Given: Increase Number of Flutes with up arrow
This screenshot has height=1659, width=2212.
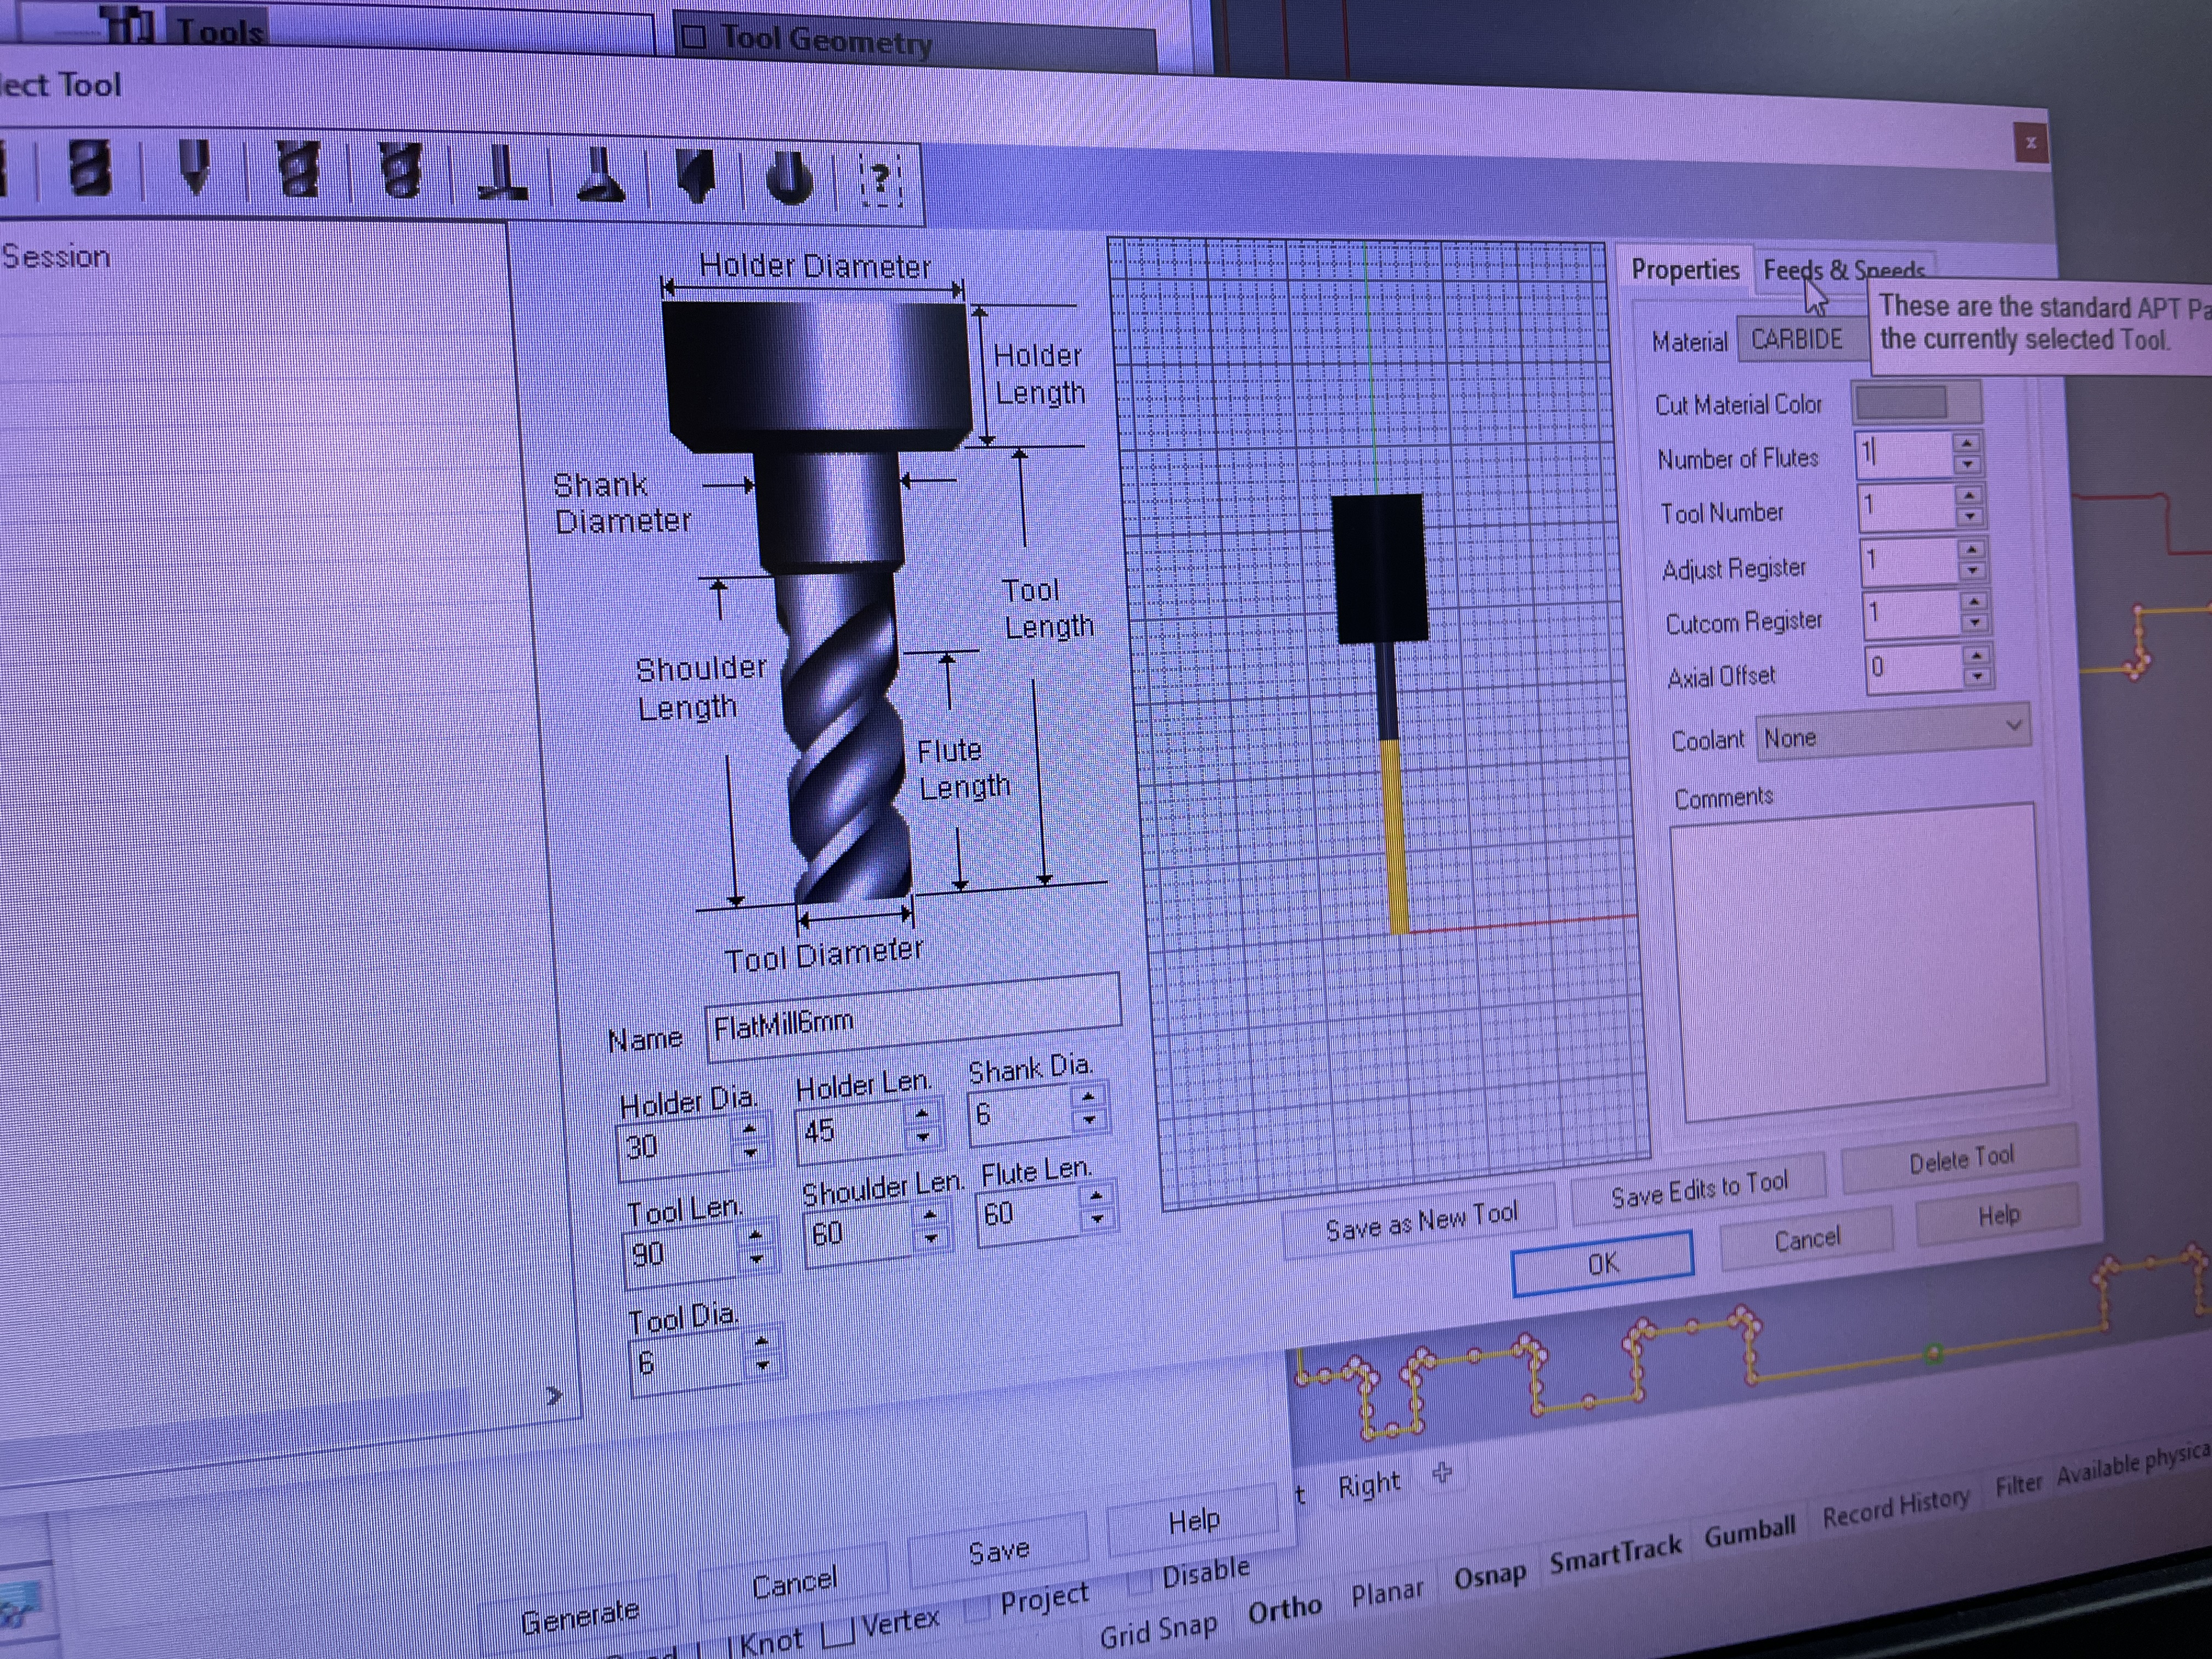Looking at the screenshot, I should click(x=1967, y=444).
